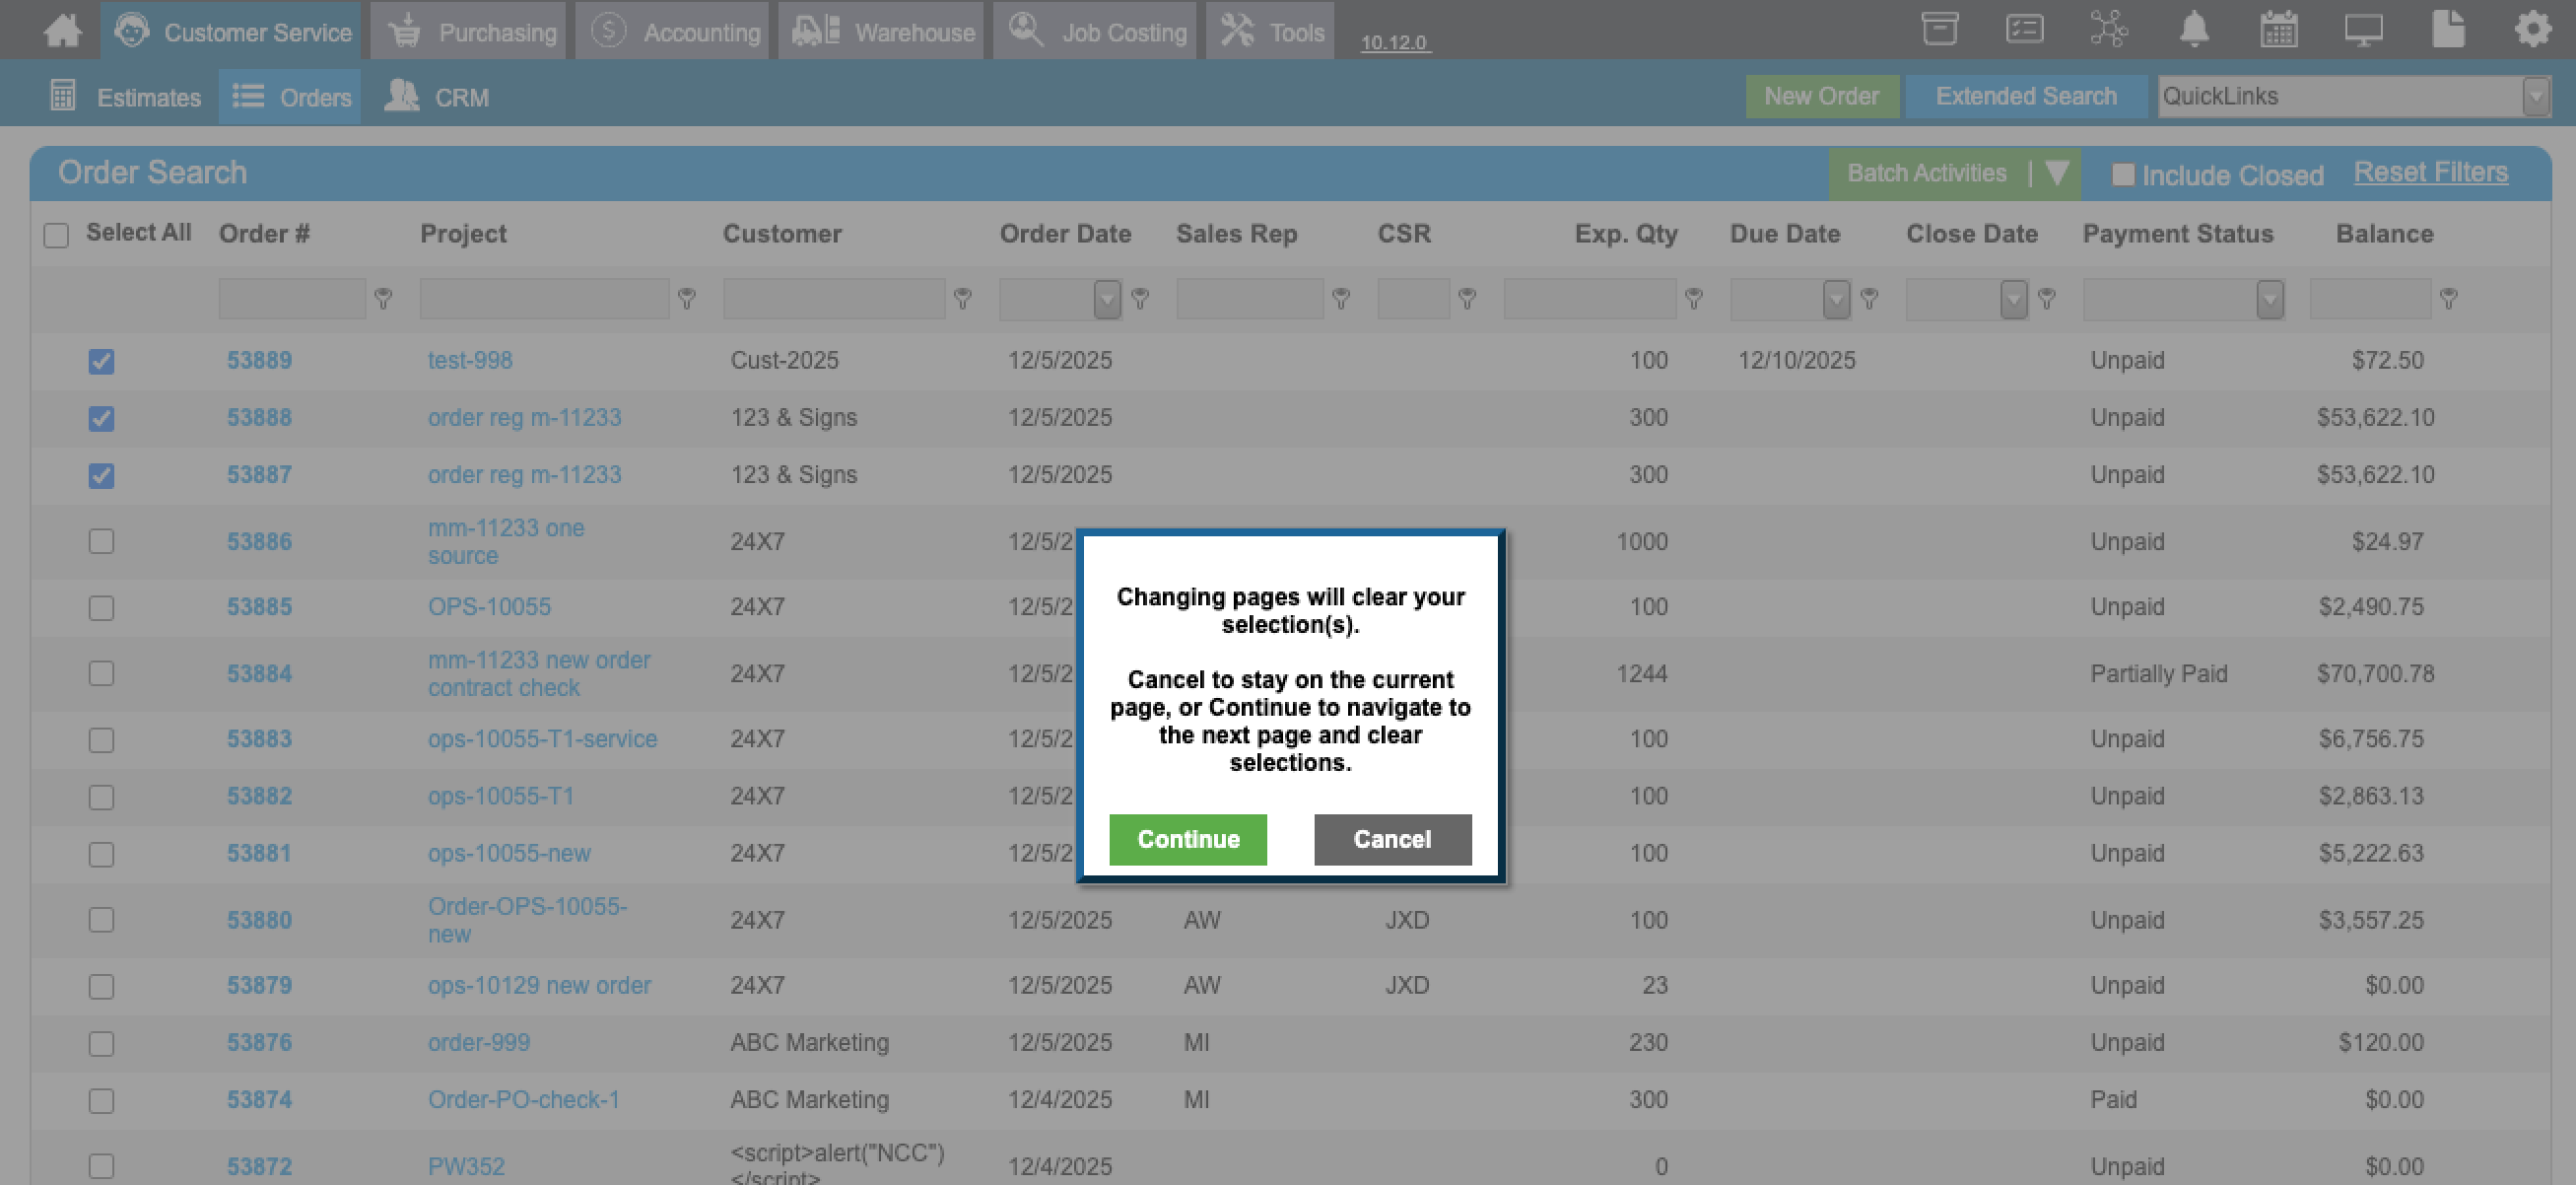Image resolution: width=2576 pixels, height=1185 pixels.
Task: Focus the Sales Rep filter field
Action: (1249, 298)
